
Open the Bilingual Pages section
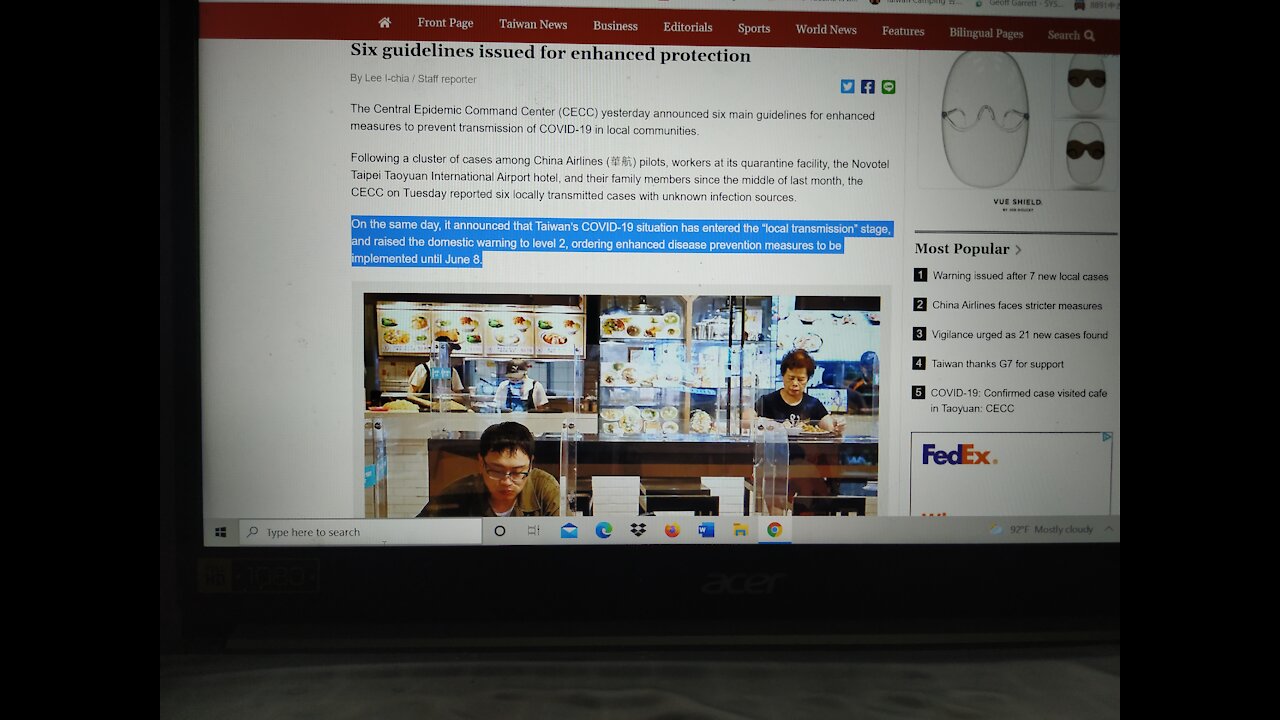[986, 33]
